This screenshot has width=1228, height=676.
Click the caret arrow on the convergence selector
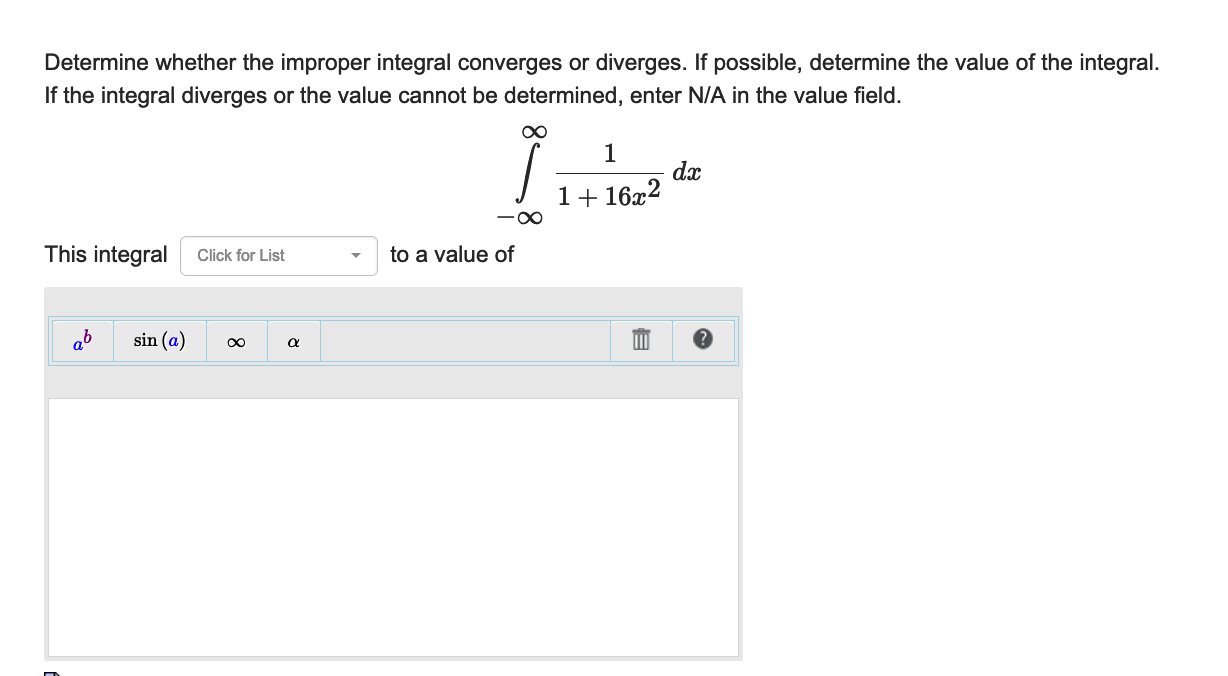(356, 256)
